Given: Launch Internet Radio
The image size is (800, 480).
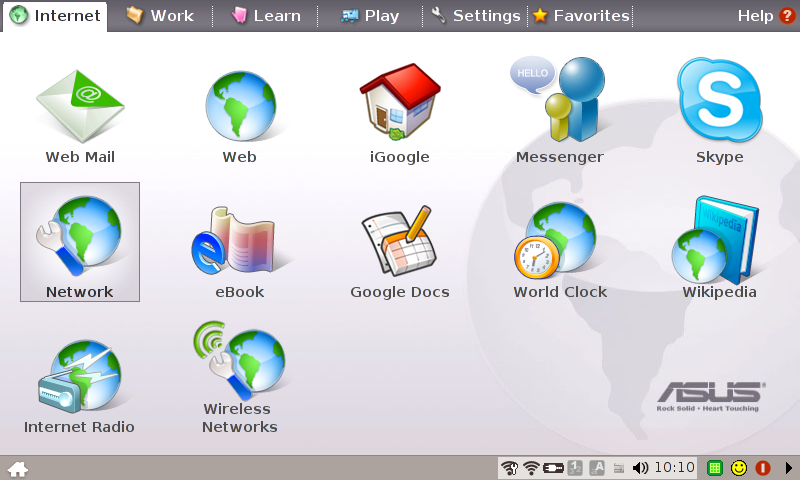Looking at the screenshot, I should [79, 387].
